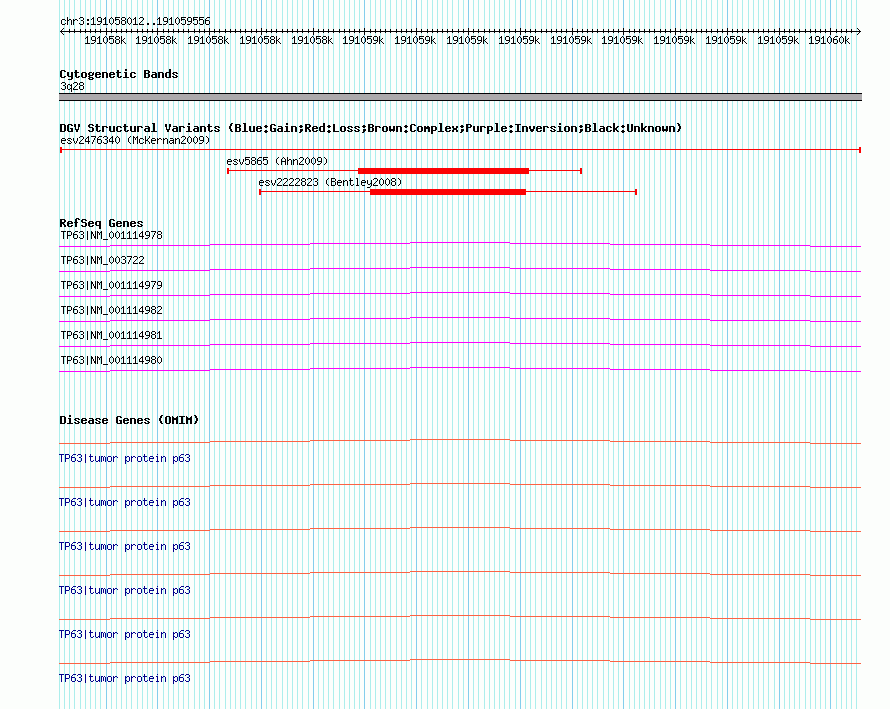Select the Cytogenetic Bands track title
890x709 pixels.
coord(119,74)
